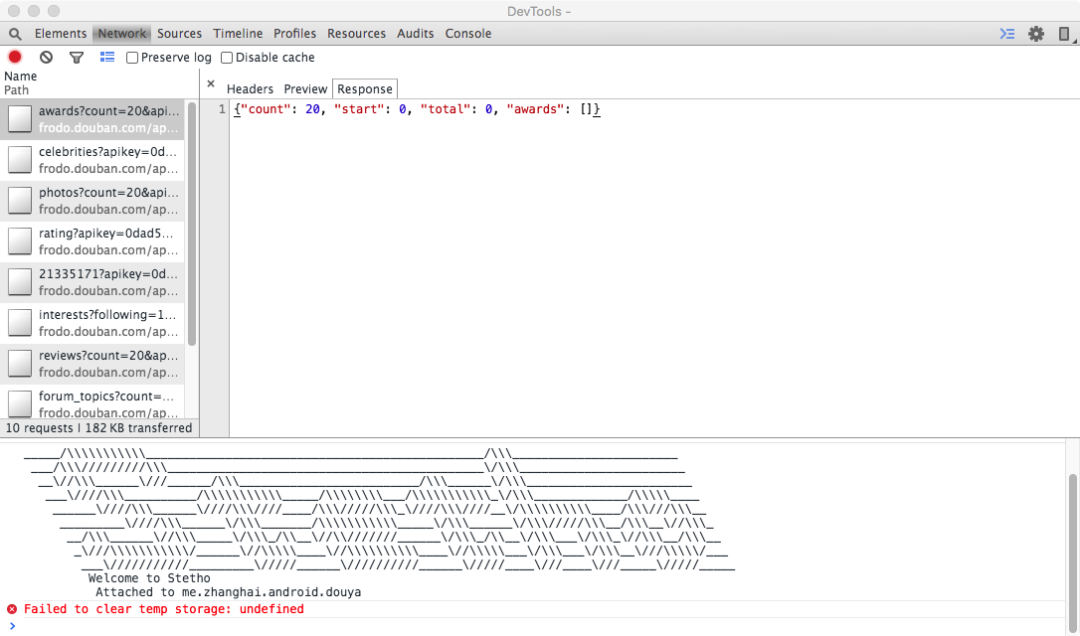This screenshot has width=1080, height=636.
Task: Click the DevTools window title
Action: (x=539, y=11)
